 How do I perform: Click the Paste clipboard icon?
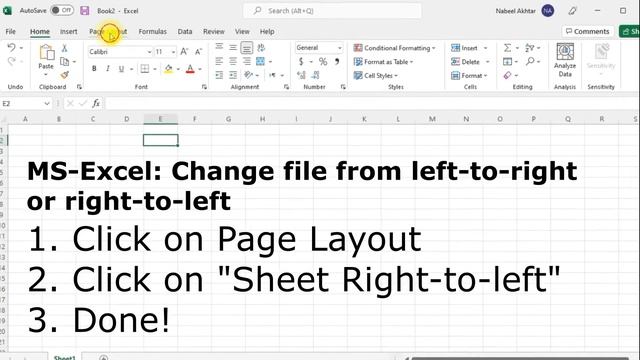(46, 52)
